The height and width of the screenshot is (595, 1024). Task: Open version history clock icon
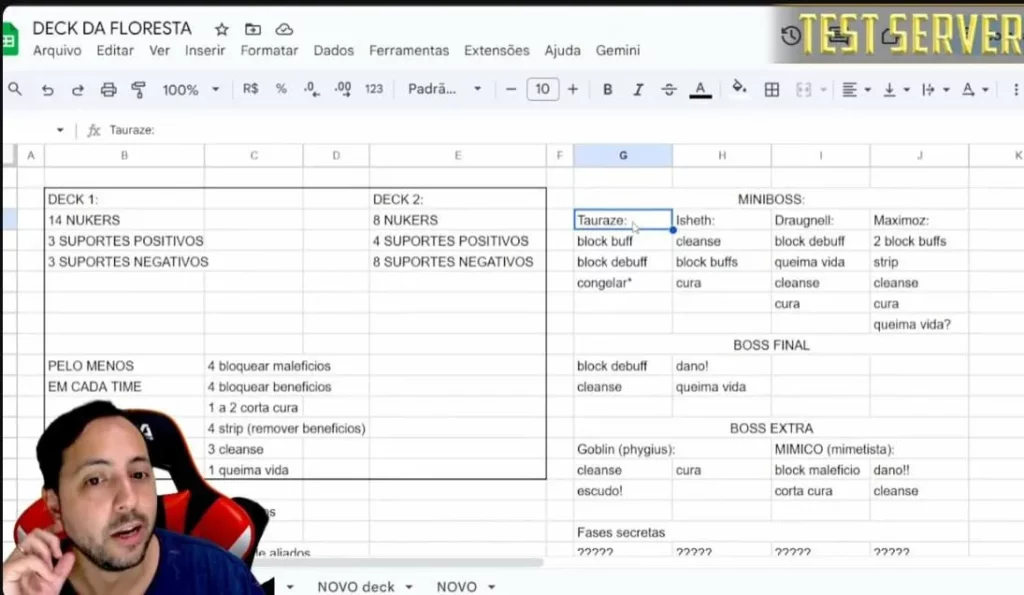coord(791,36)
